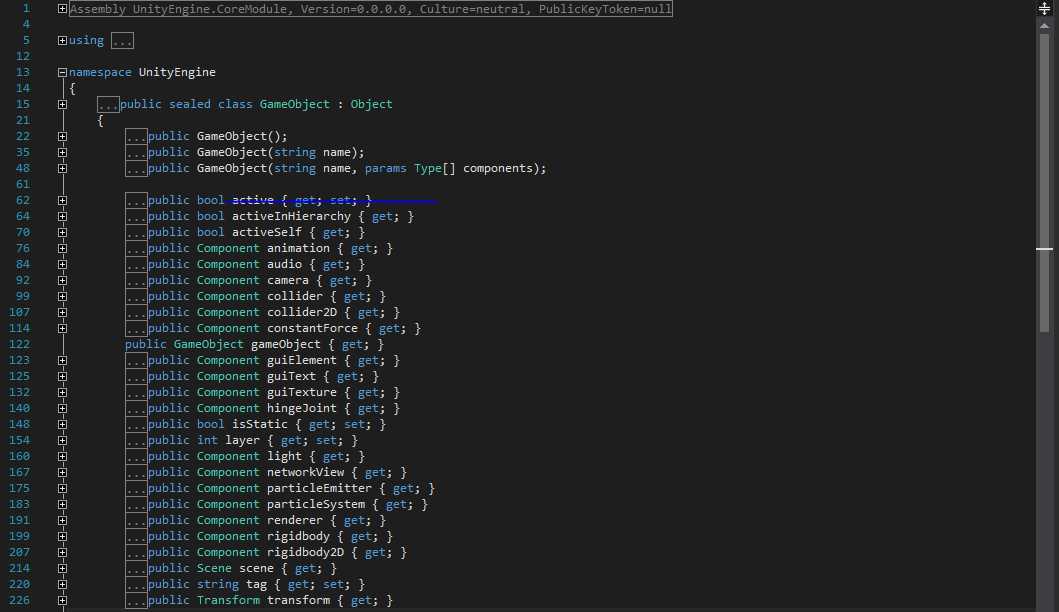Expand the outline for guiElement property
The height and width of the screenshot is (612, 1059).
click(x=62, y=361)
